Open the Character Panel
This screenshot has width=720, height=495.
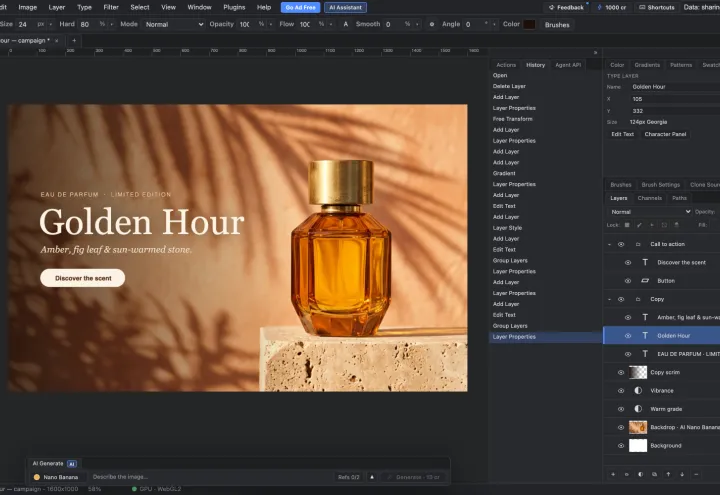(665, 134)
